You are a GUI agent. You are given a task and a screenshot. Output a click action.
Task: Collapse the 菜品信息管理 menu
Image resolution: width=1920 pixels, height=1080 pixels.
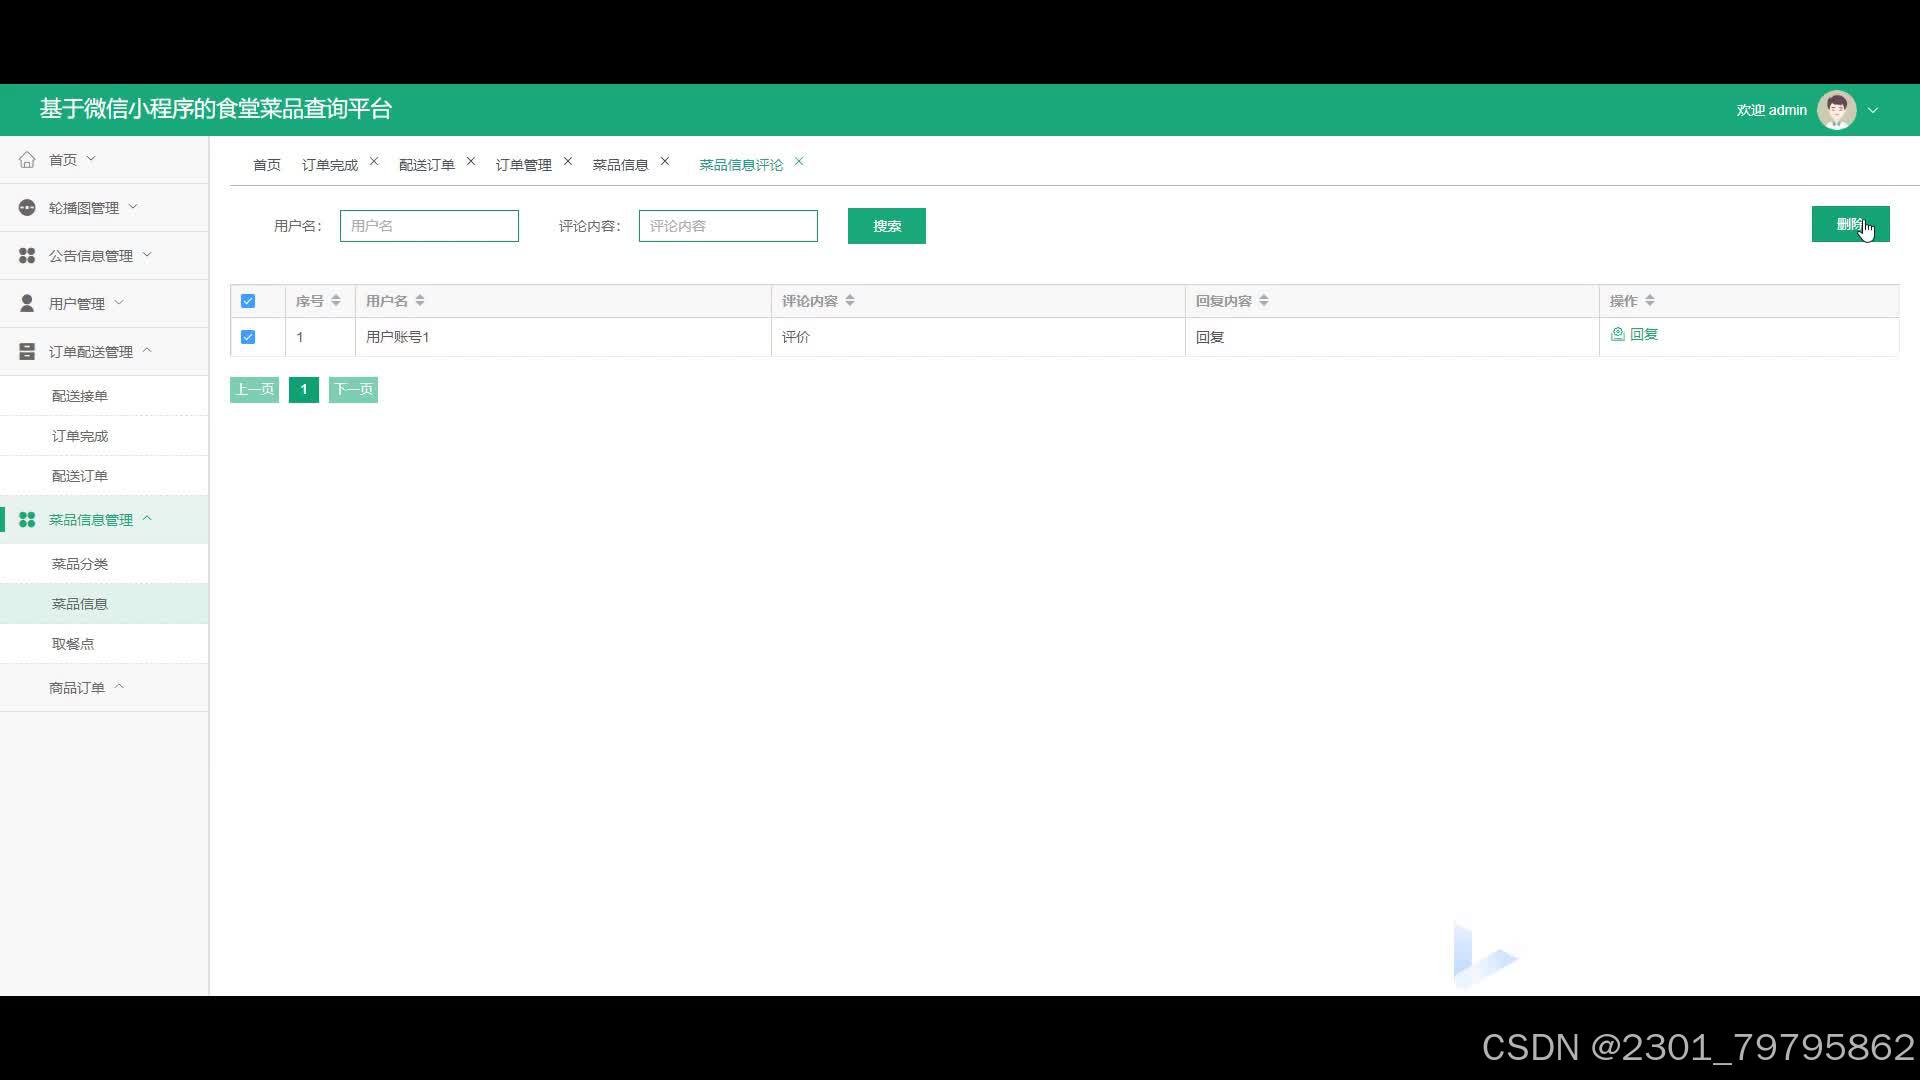pos(147,519)
